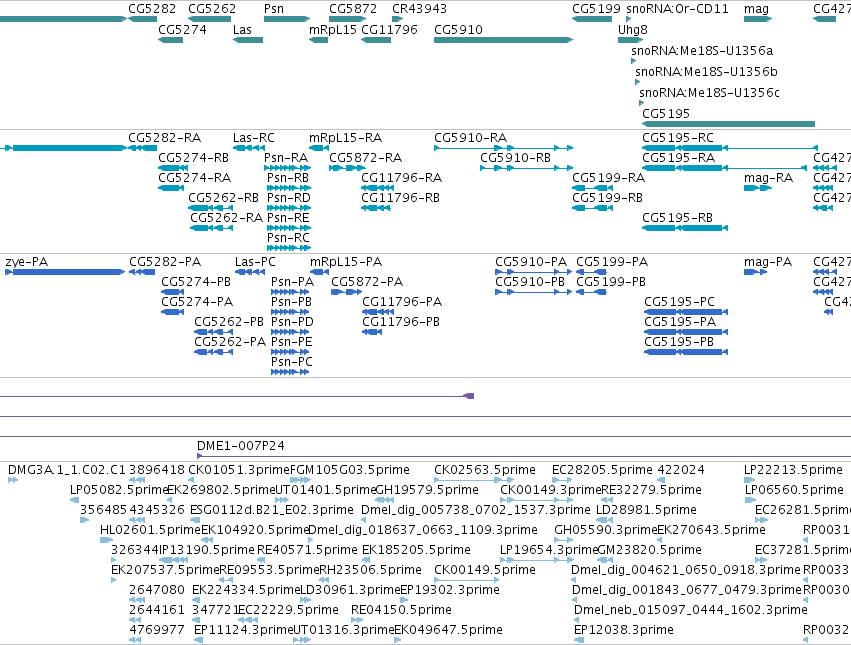Select transcript CG5199-RB label
The height and width of the screenshot is (645, 851).
pos(607,198)
